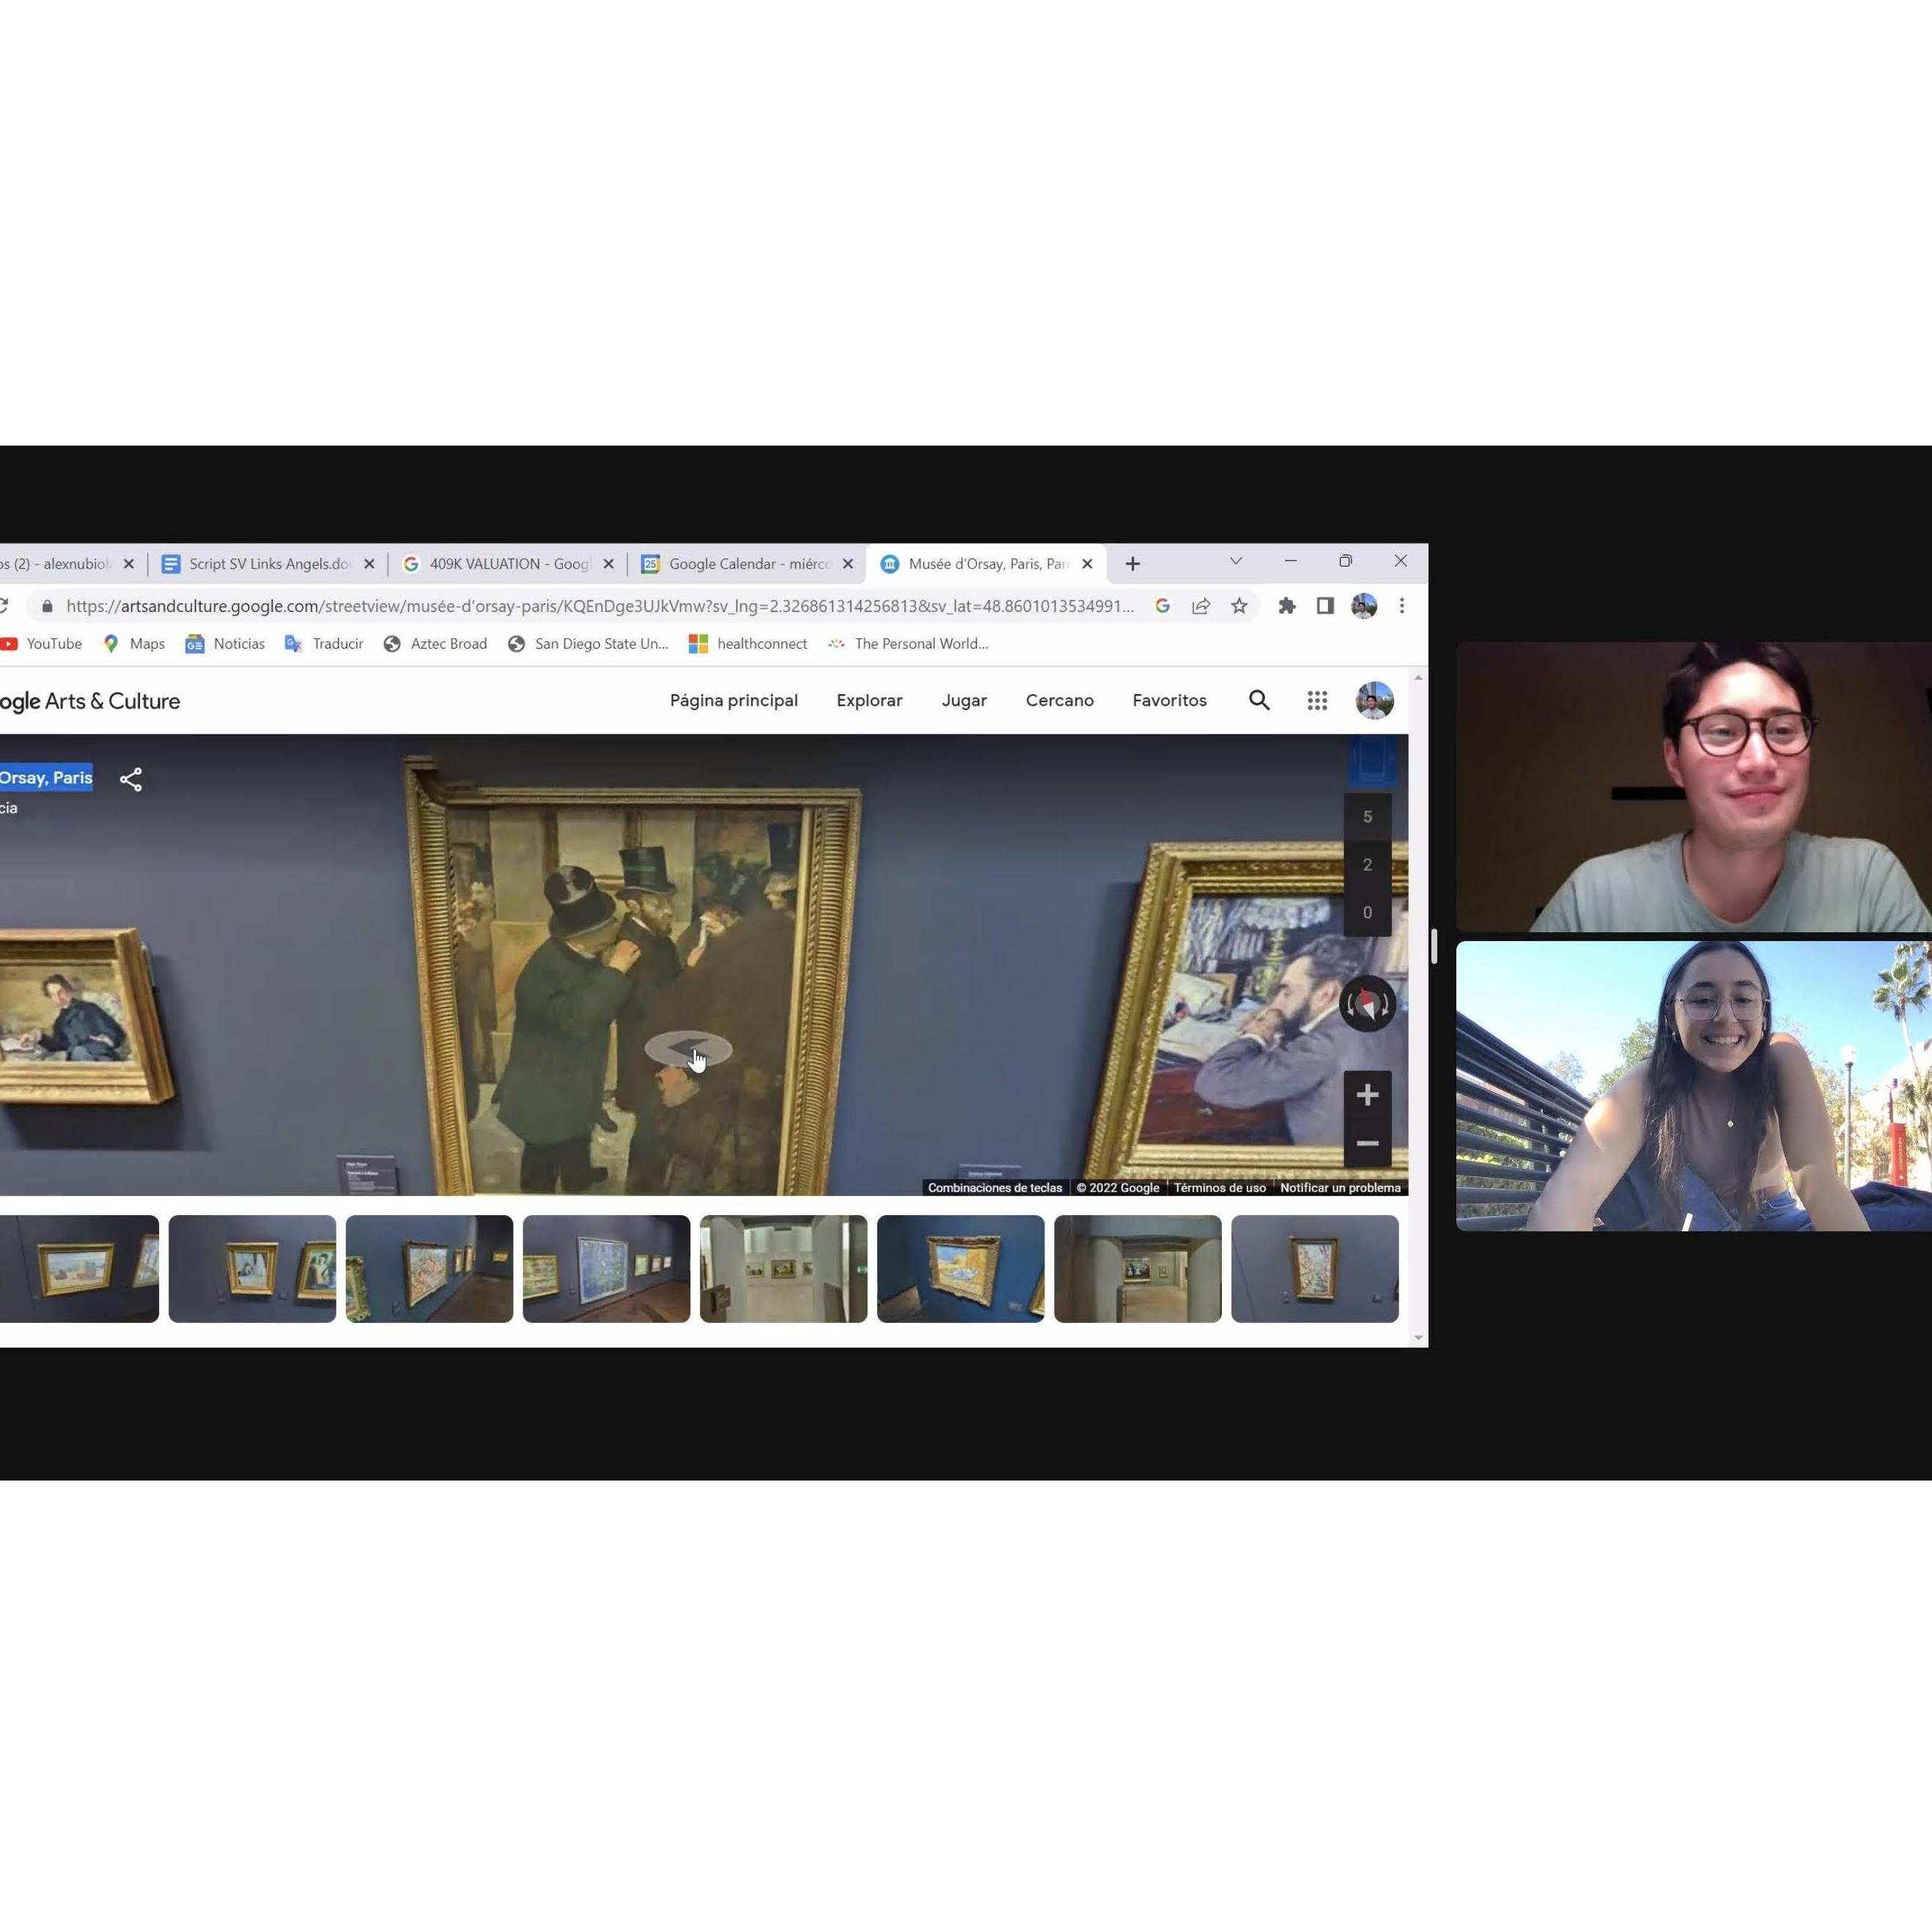Open the YouTube bookmark
1932x1932 pixels.
(x=41, y=644)
